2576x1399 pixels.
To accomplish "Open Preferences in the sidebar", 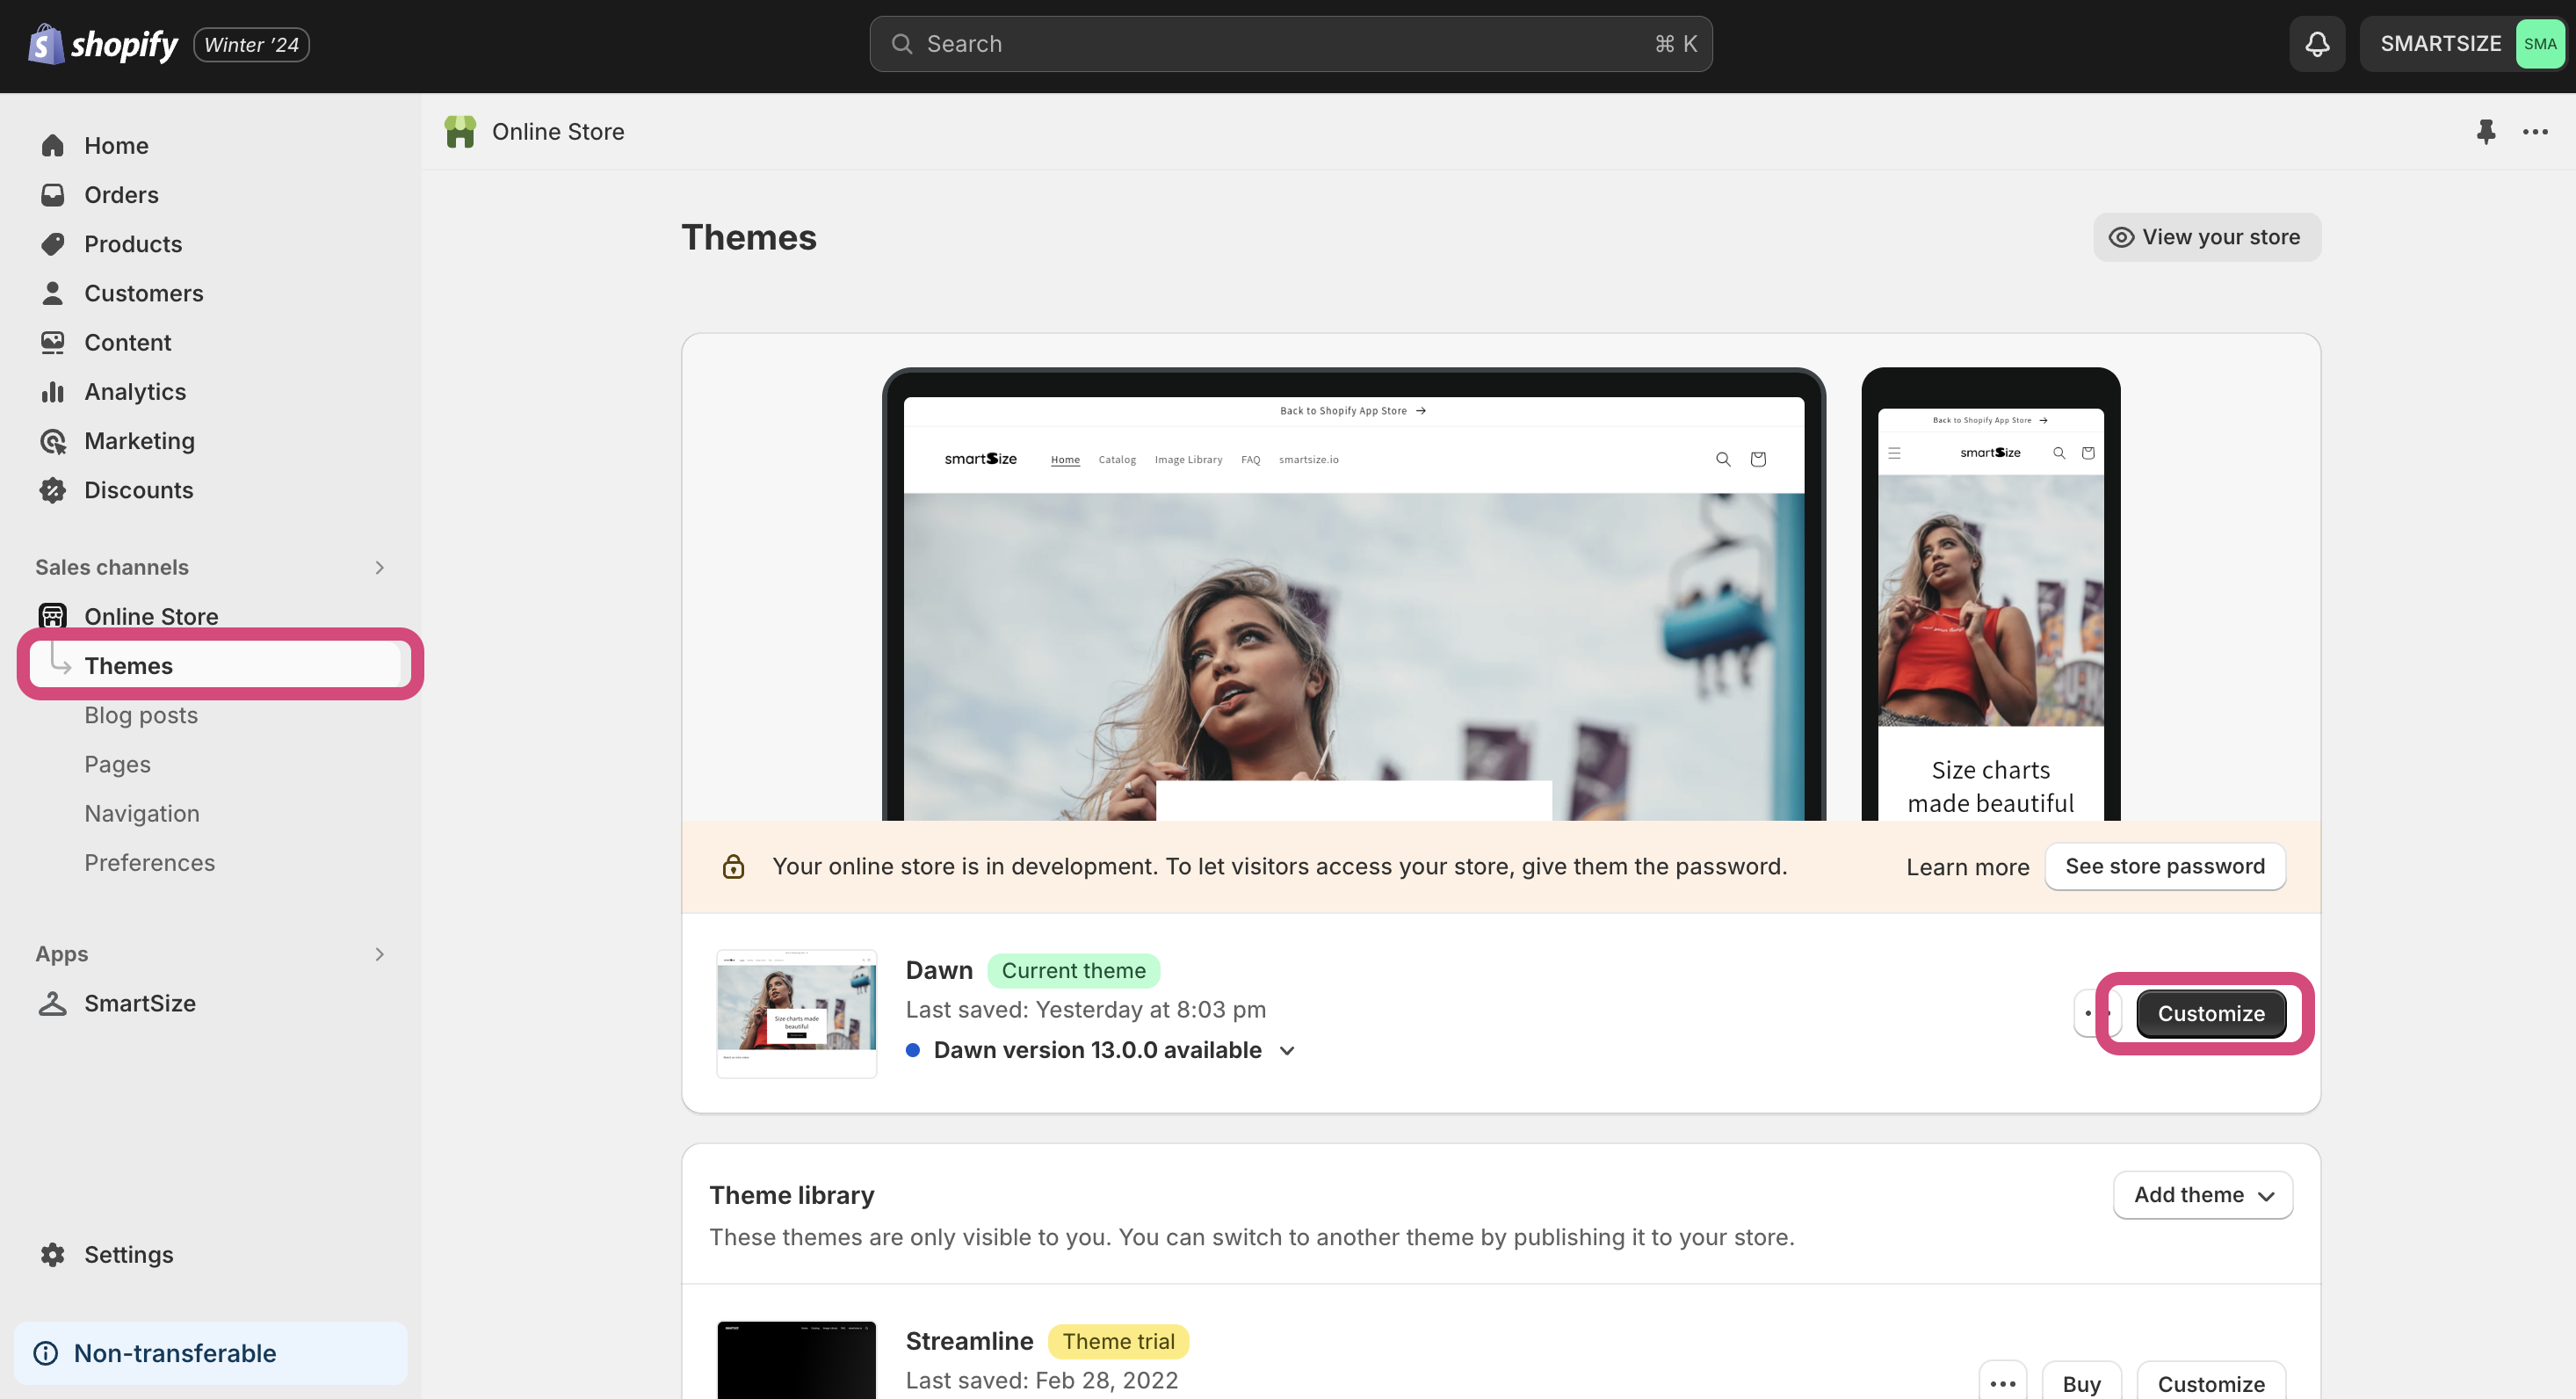I will tap(149, 862).
